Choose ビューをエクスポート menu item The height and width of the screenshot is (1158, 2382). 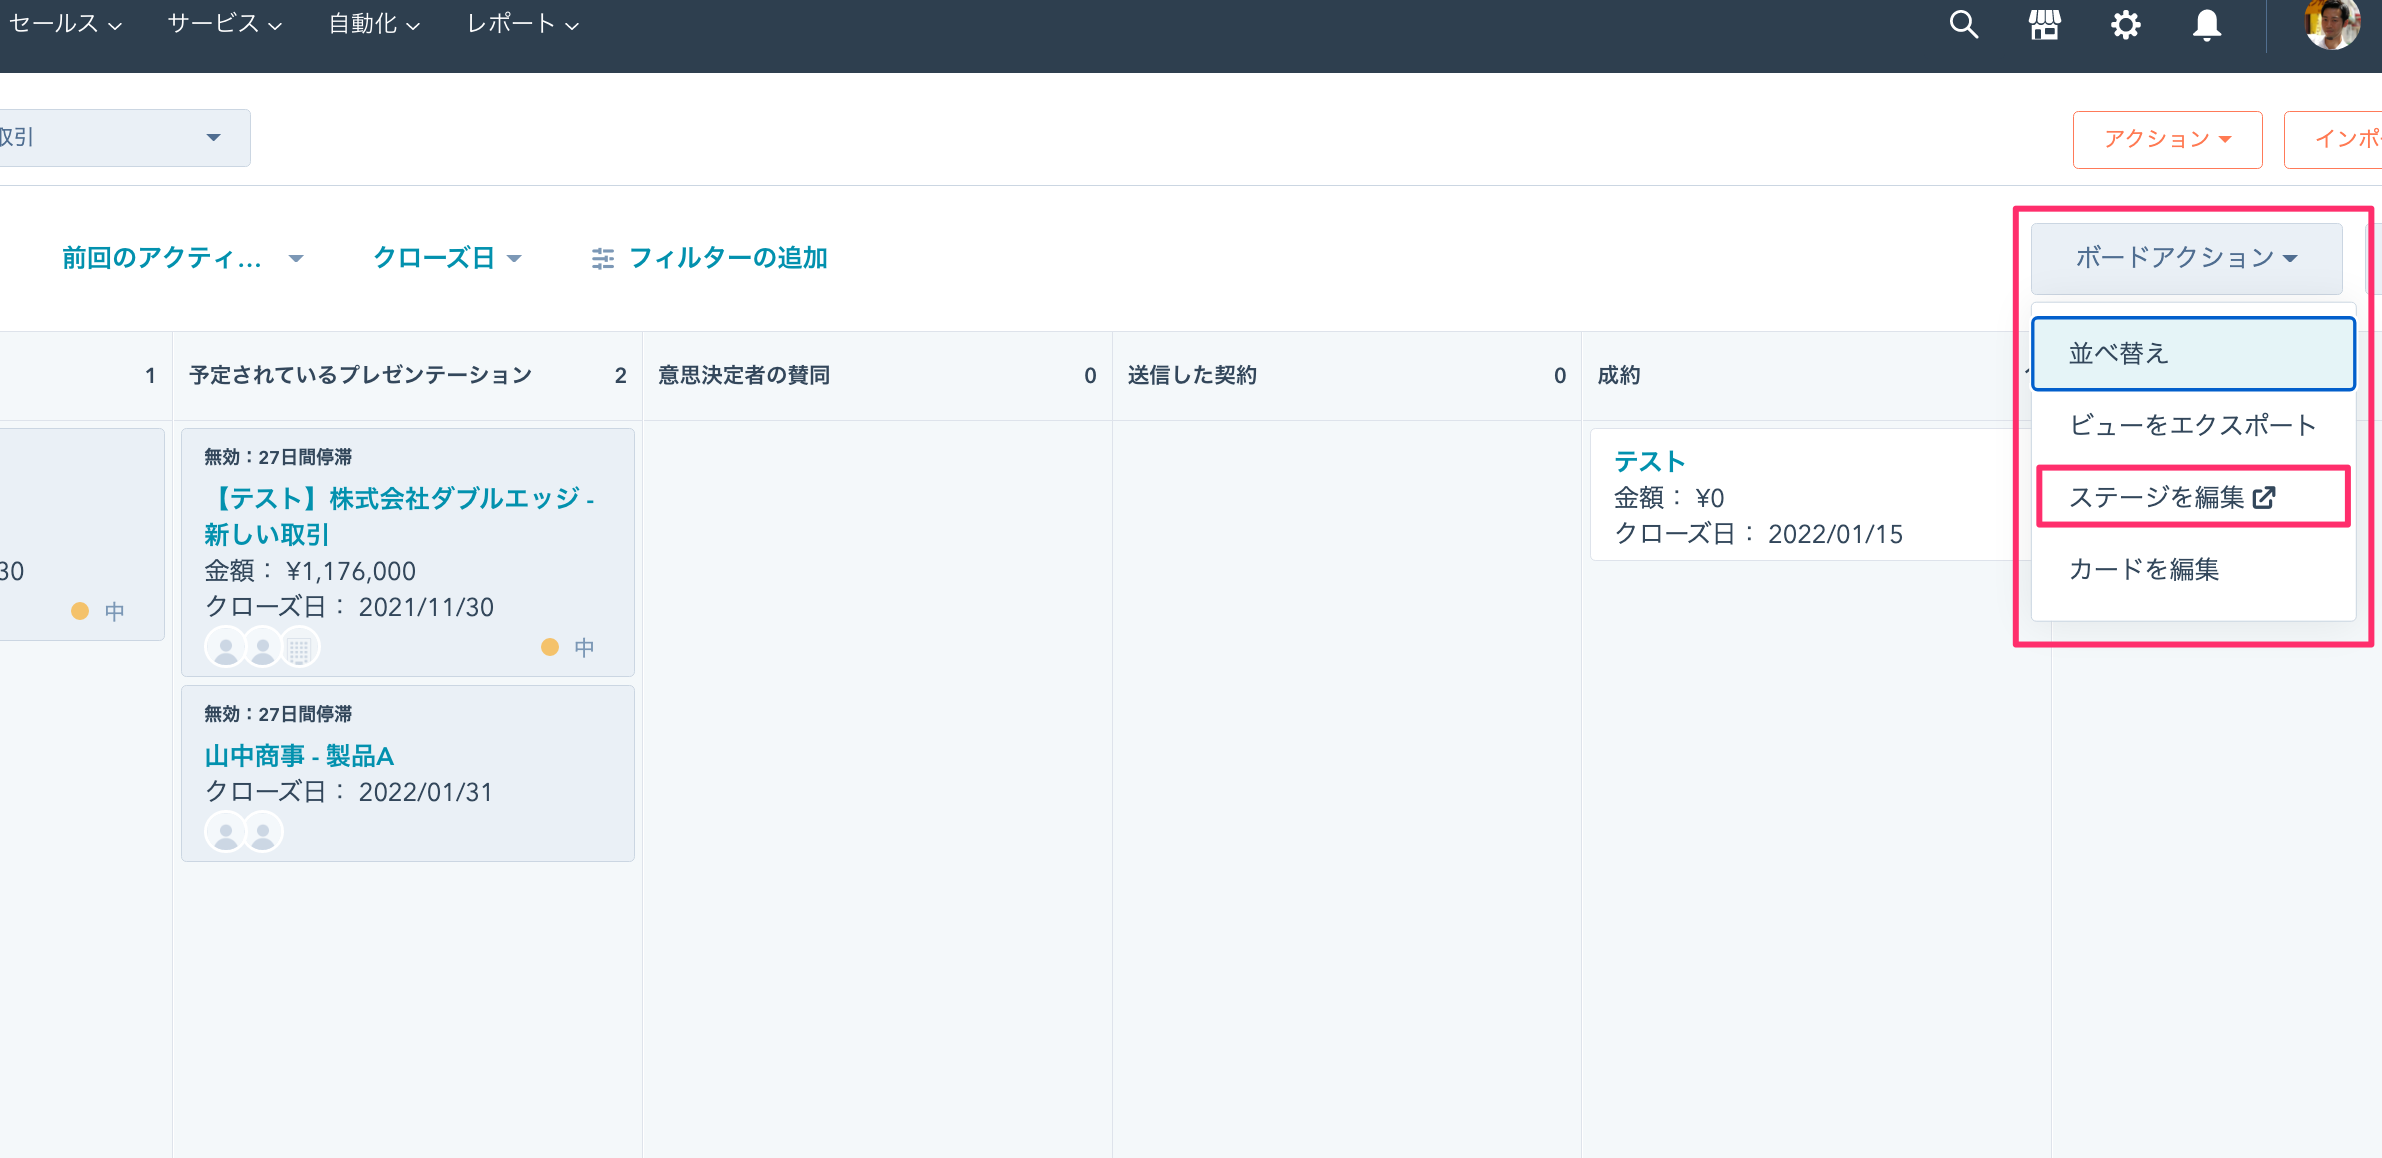click(x=2194, y=425)
